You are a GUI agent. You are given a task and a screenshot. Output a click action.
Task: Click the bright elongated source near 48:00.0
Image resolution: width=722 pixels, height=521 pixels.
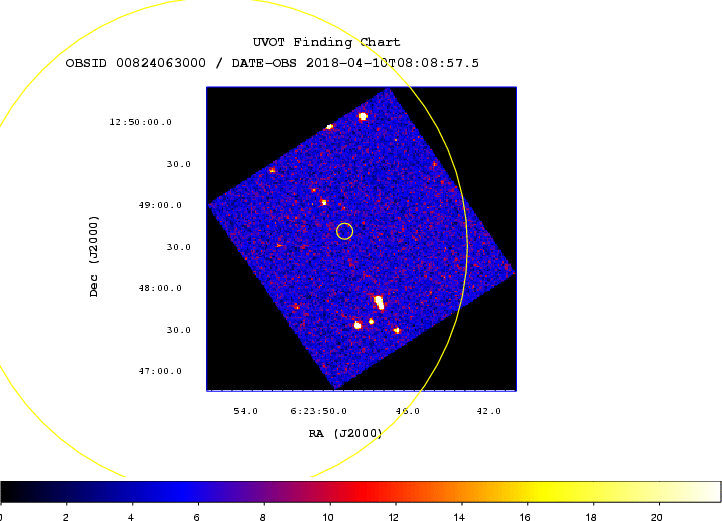point(379,303)
